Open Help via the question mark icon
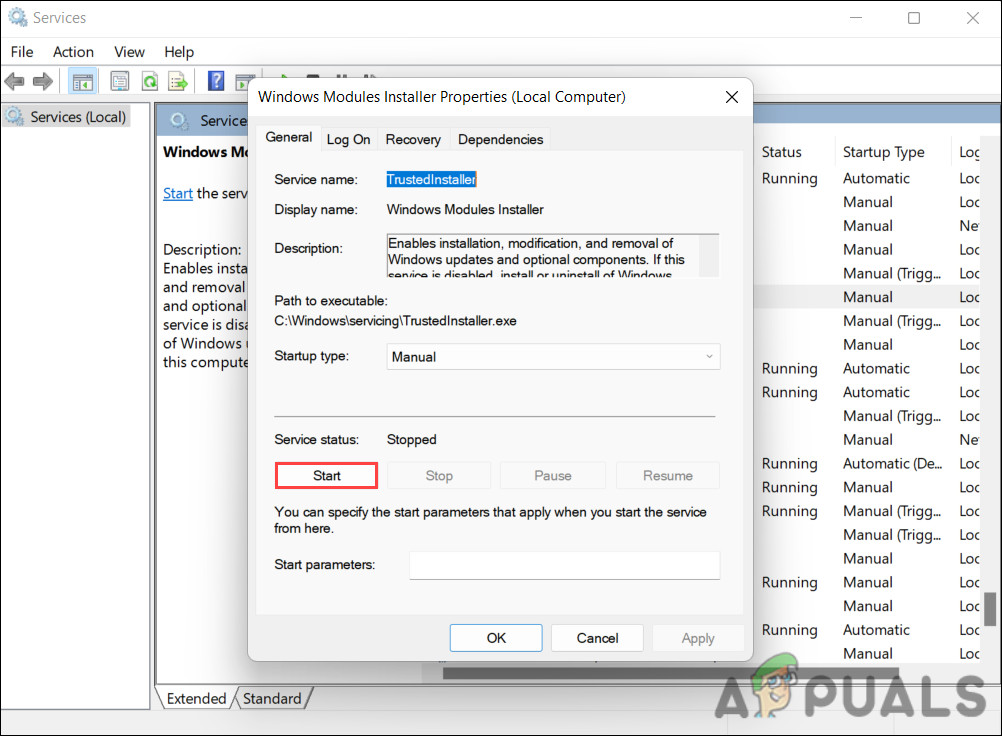Image resolution: width=1002 pixels, height=736 pixels. [216, 81]
